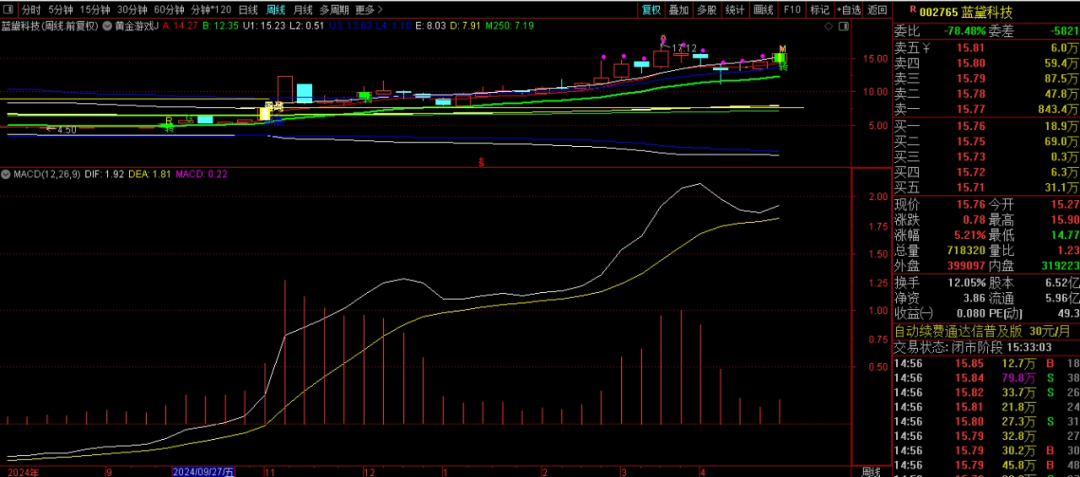Click the 14:56 trade with volume 79.8万
This screenshot has height=477, width=1080.
(x=986, y=378)
